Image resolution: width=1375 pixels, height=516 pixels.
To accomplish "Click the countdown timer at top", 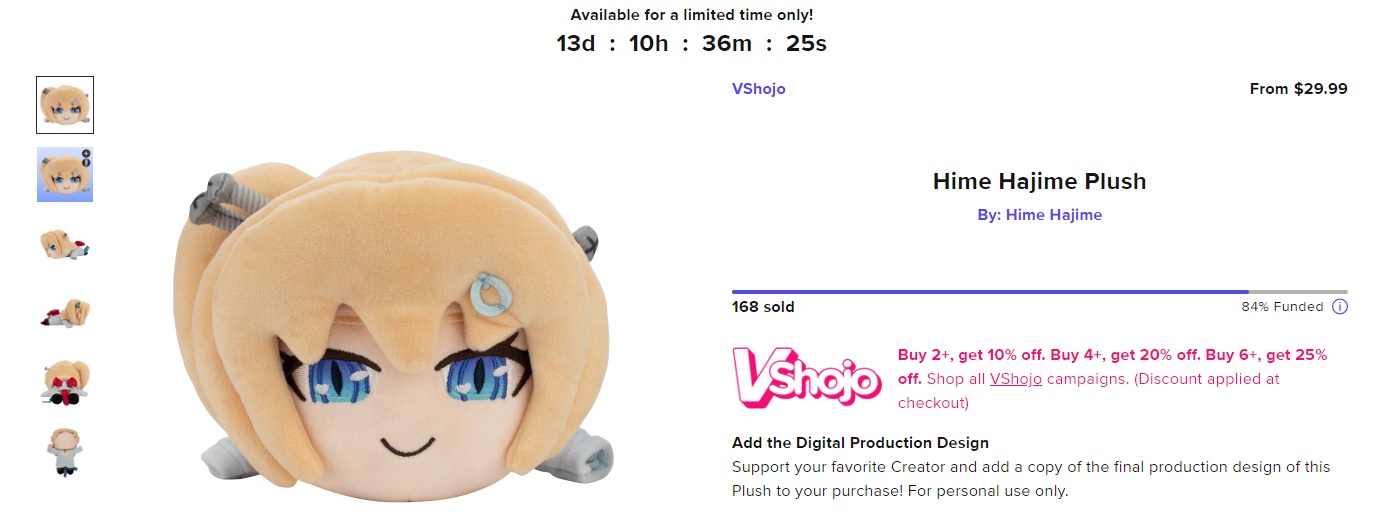I will pyautogui.click(x=691, y=44).
